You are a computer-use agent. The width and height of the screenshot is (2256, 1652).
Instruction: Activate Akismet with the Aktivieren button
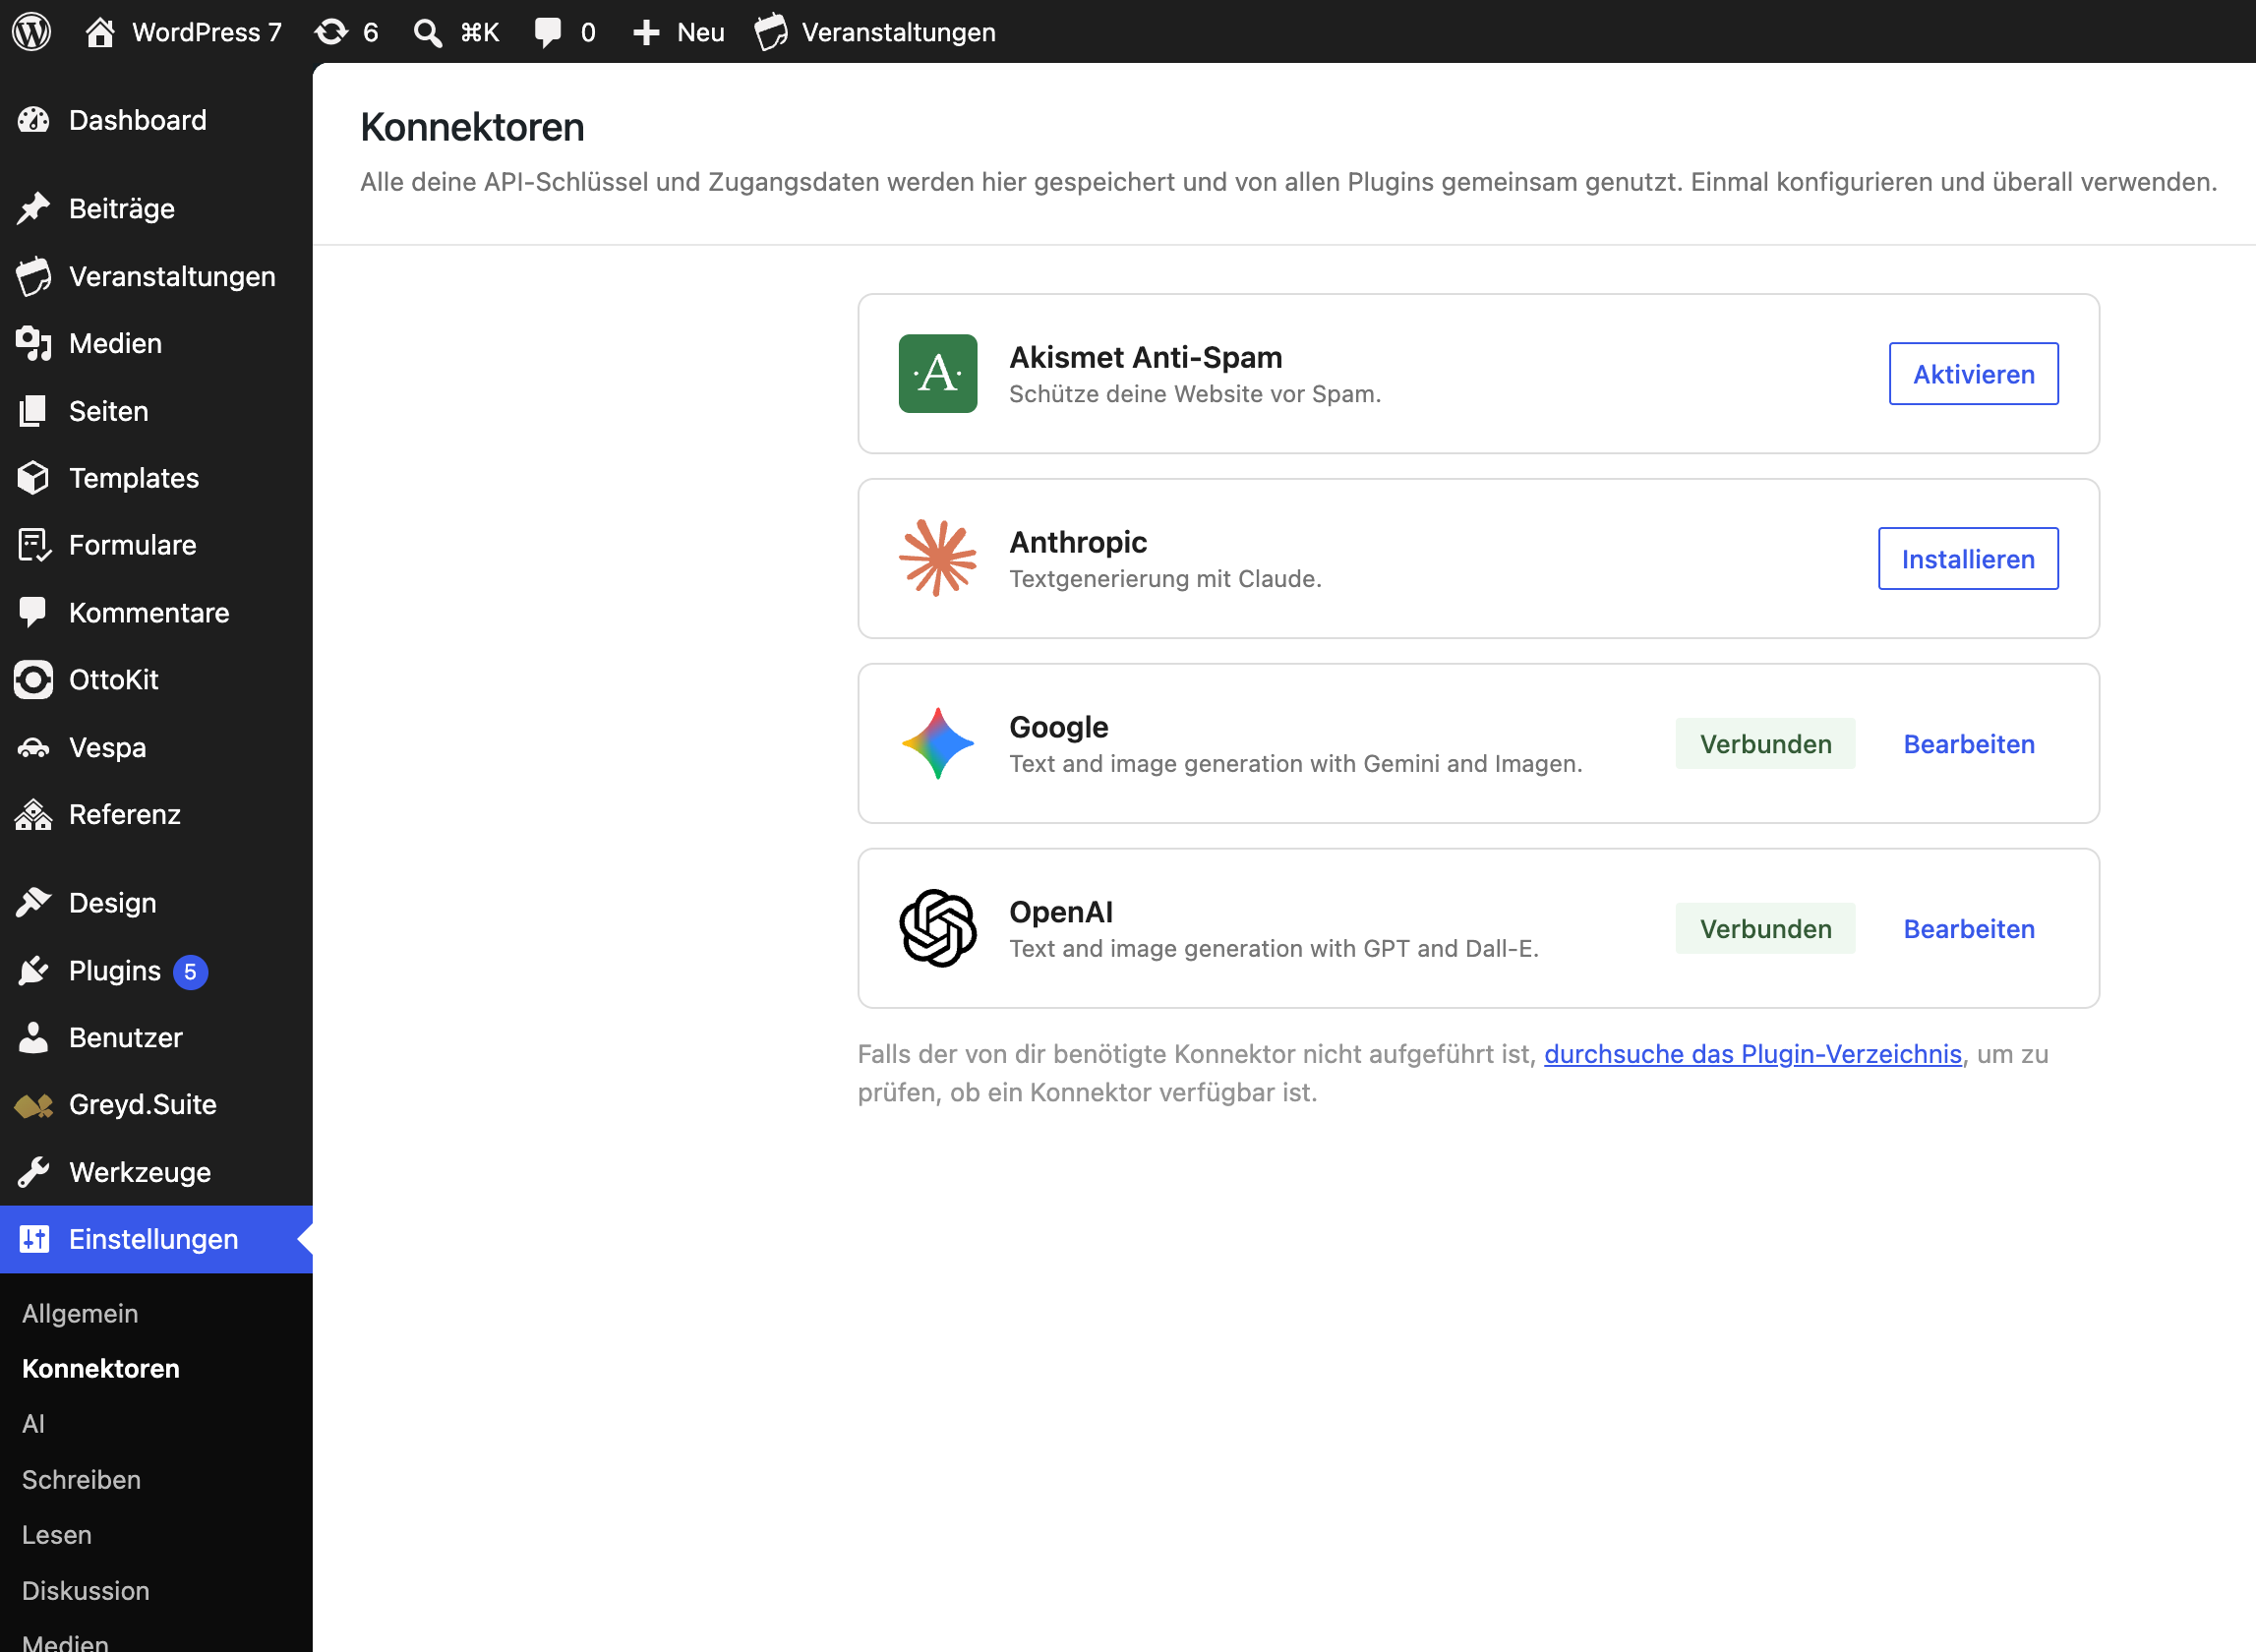click(x=1973, y=374)
